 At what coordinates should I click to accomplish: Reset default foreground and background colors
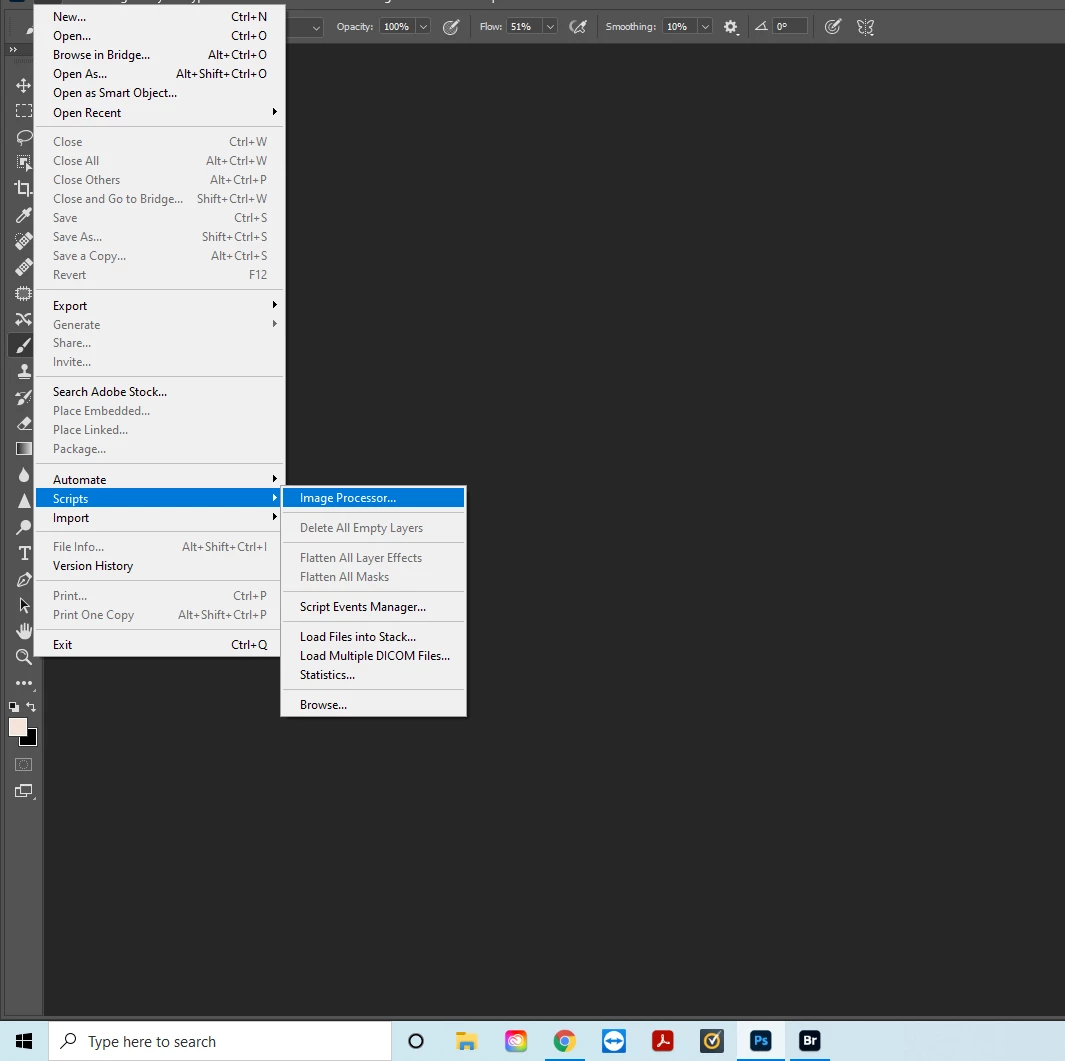pyautogui.click(x=14, y=706)
